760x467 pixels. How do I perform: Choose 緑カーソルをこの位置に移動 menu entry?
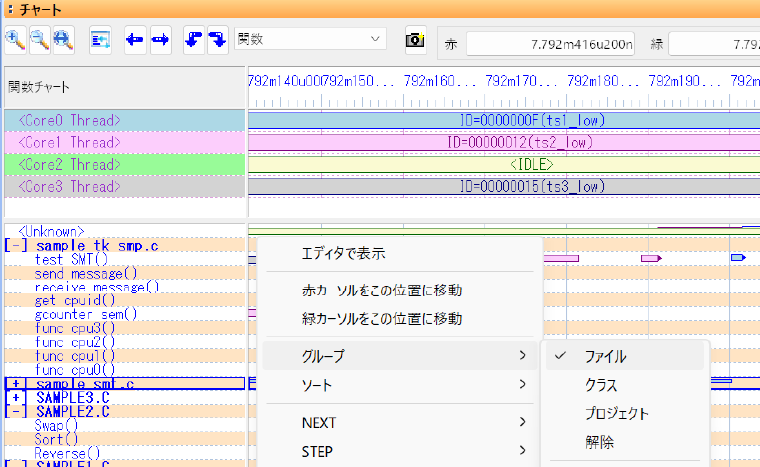400,319
